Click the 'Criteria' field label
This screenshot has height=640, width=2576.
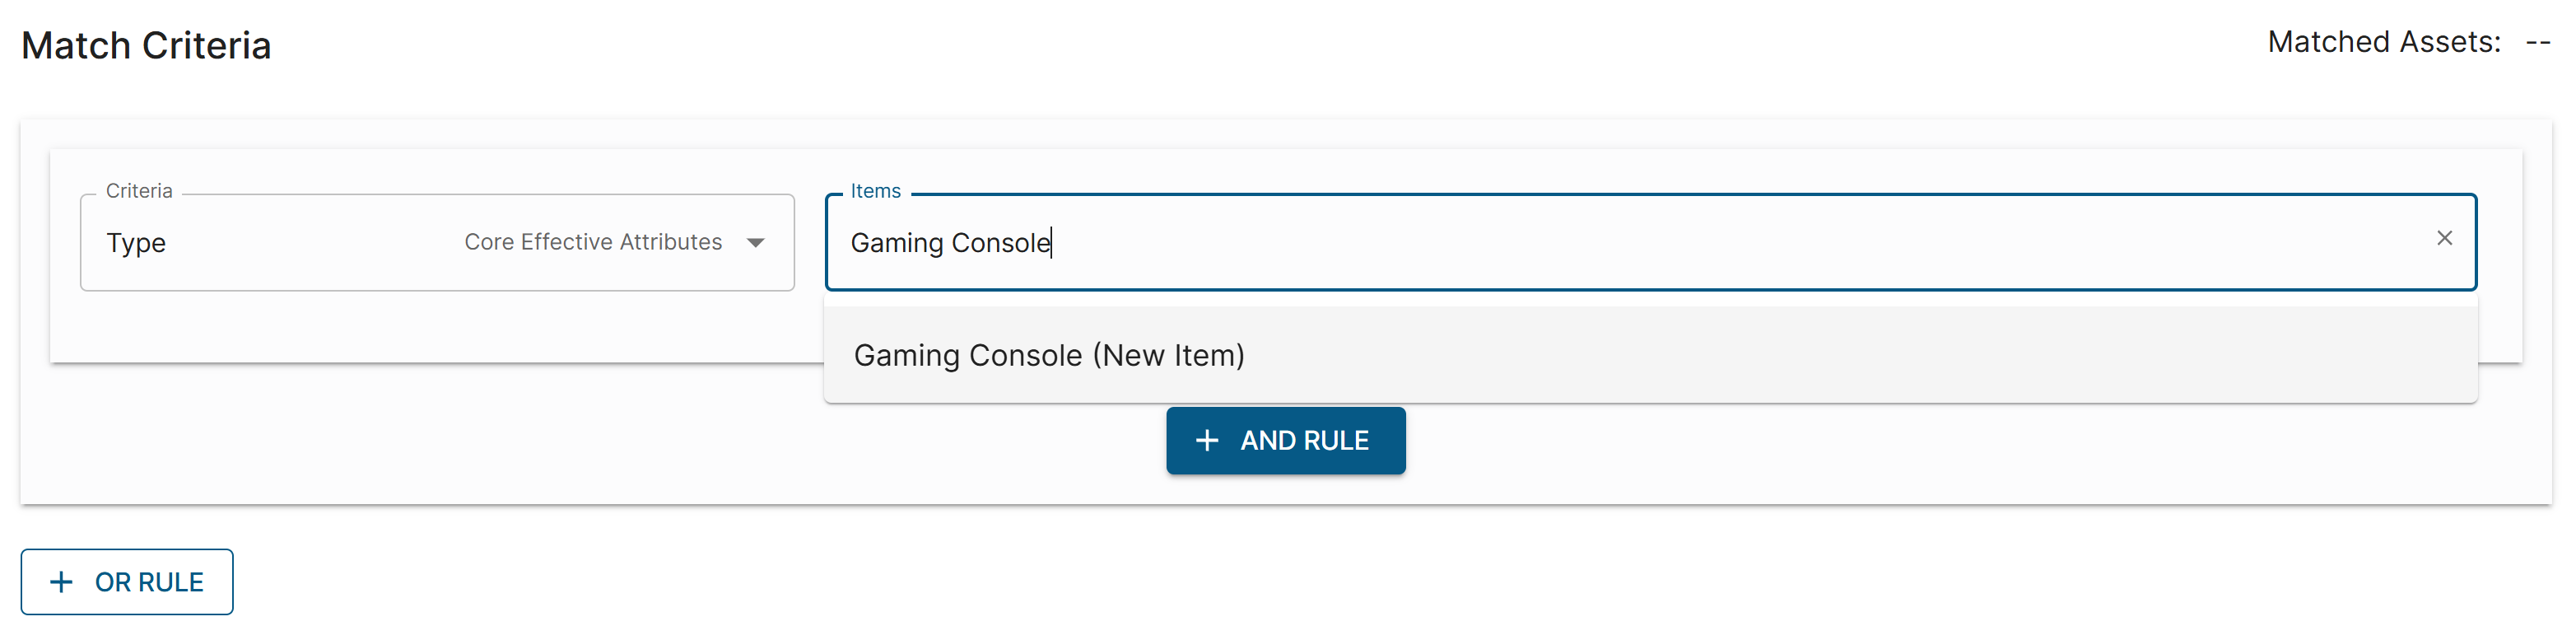[139, 191]
